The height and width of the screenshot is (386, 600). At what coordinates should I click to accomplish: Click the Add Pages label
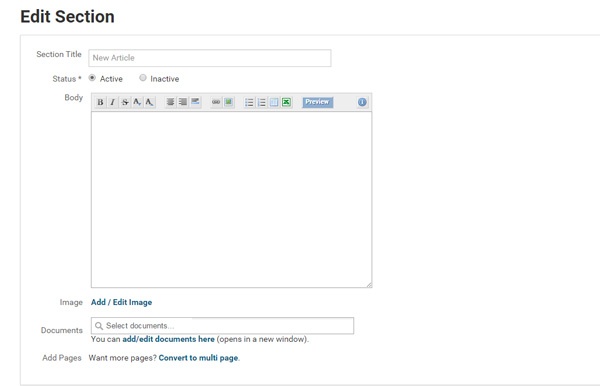[62, 358]
